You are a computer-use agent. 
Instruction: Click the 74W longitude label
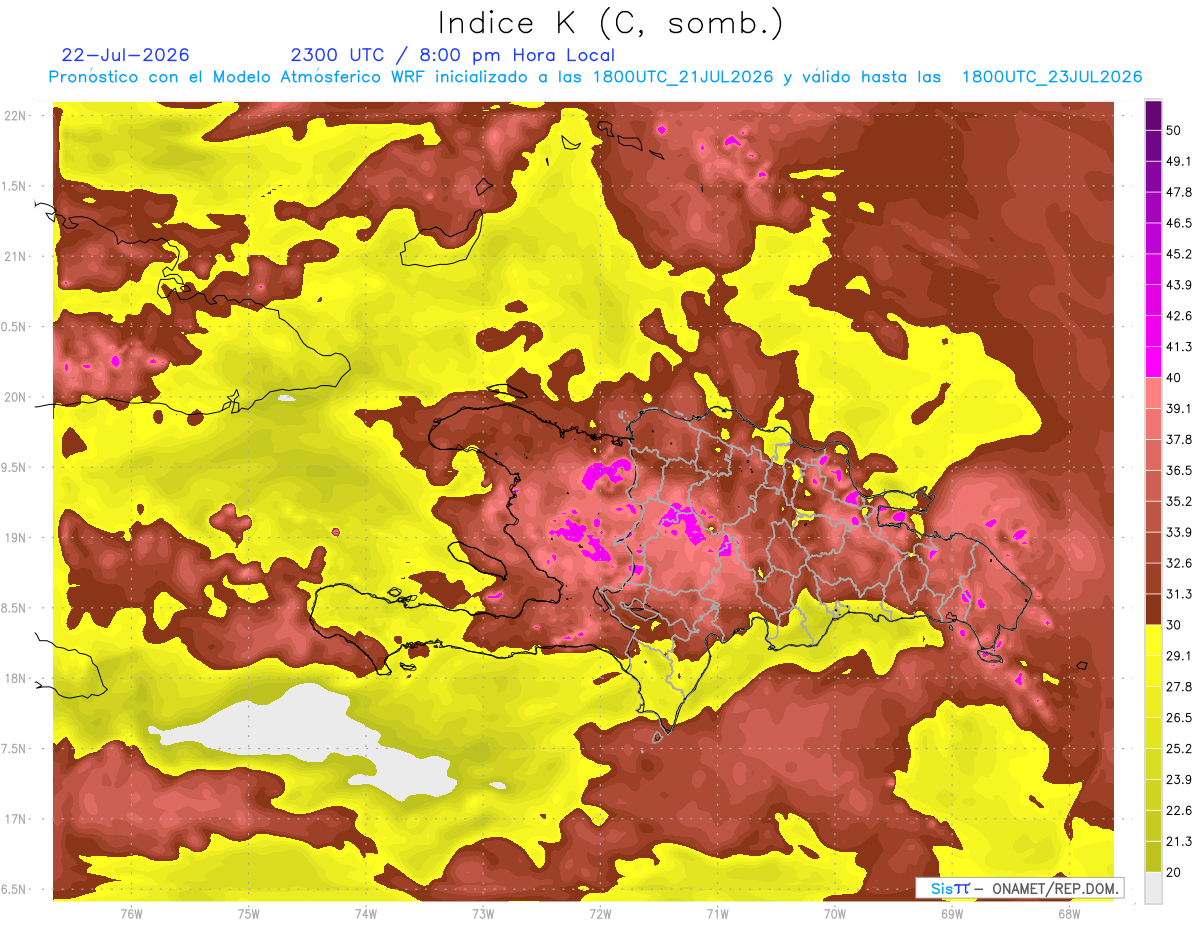(x=366, y=914)
